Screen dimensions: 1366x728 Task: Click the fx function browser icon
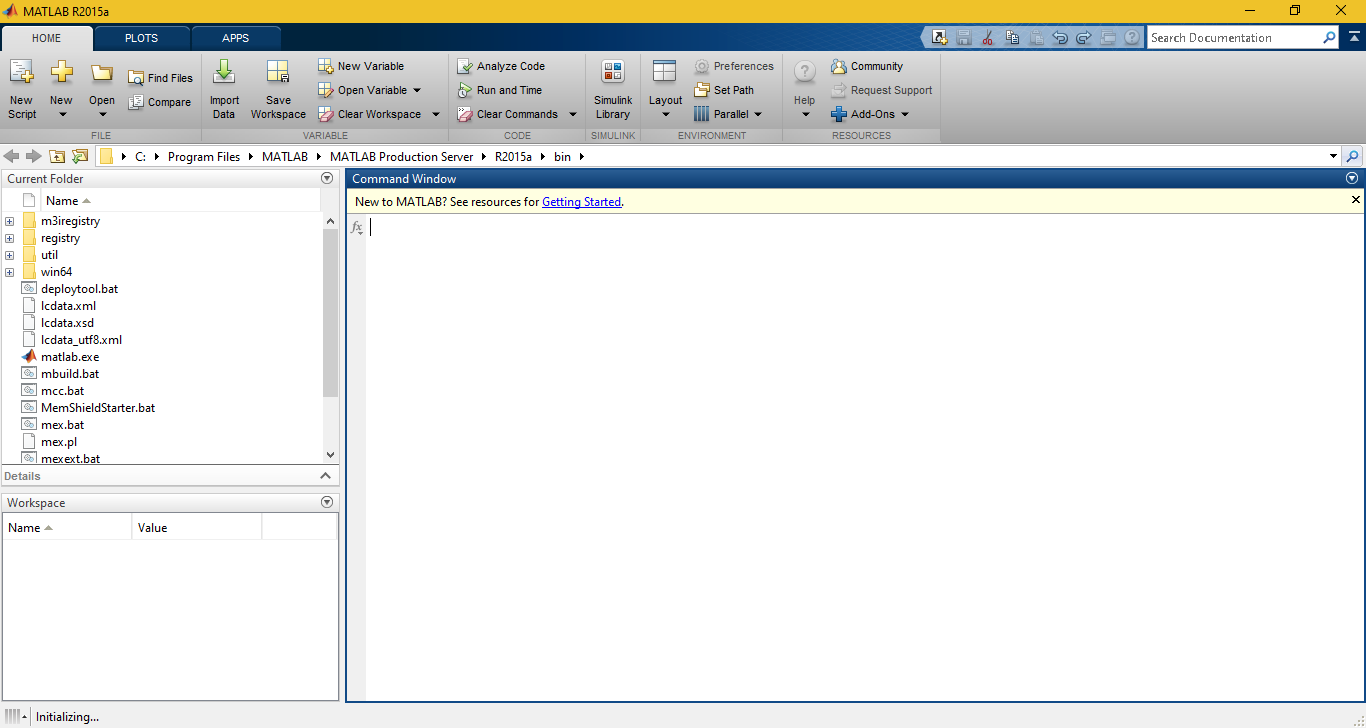point(357,228)
